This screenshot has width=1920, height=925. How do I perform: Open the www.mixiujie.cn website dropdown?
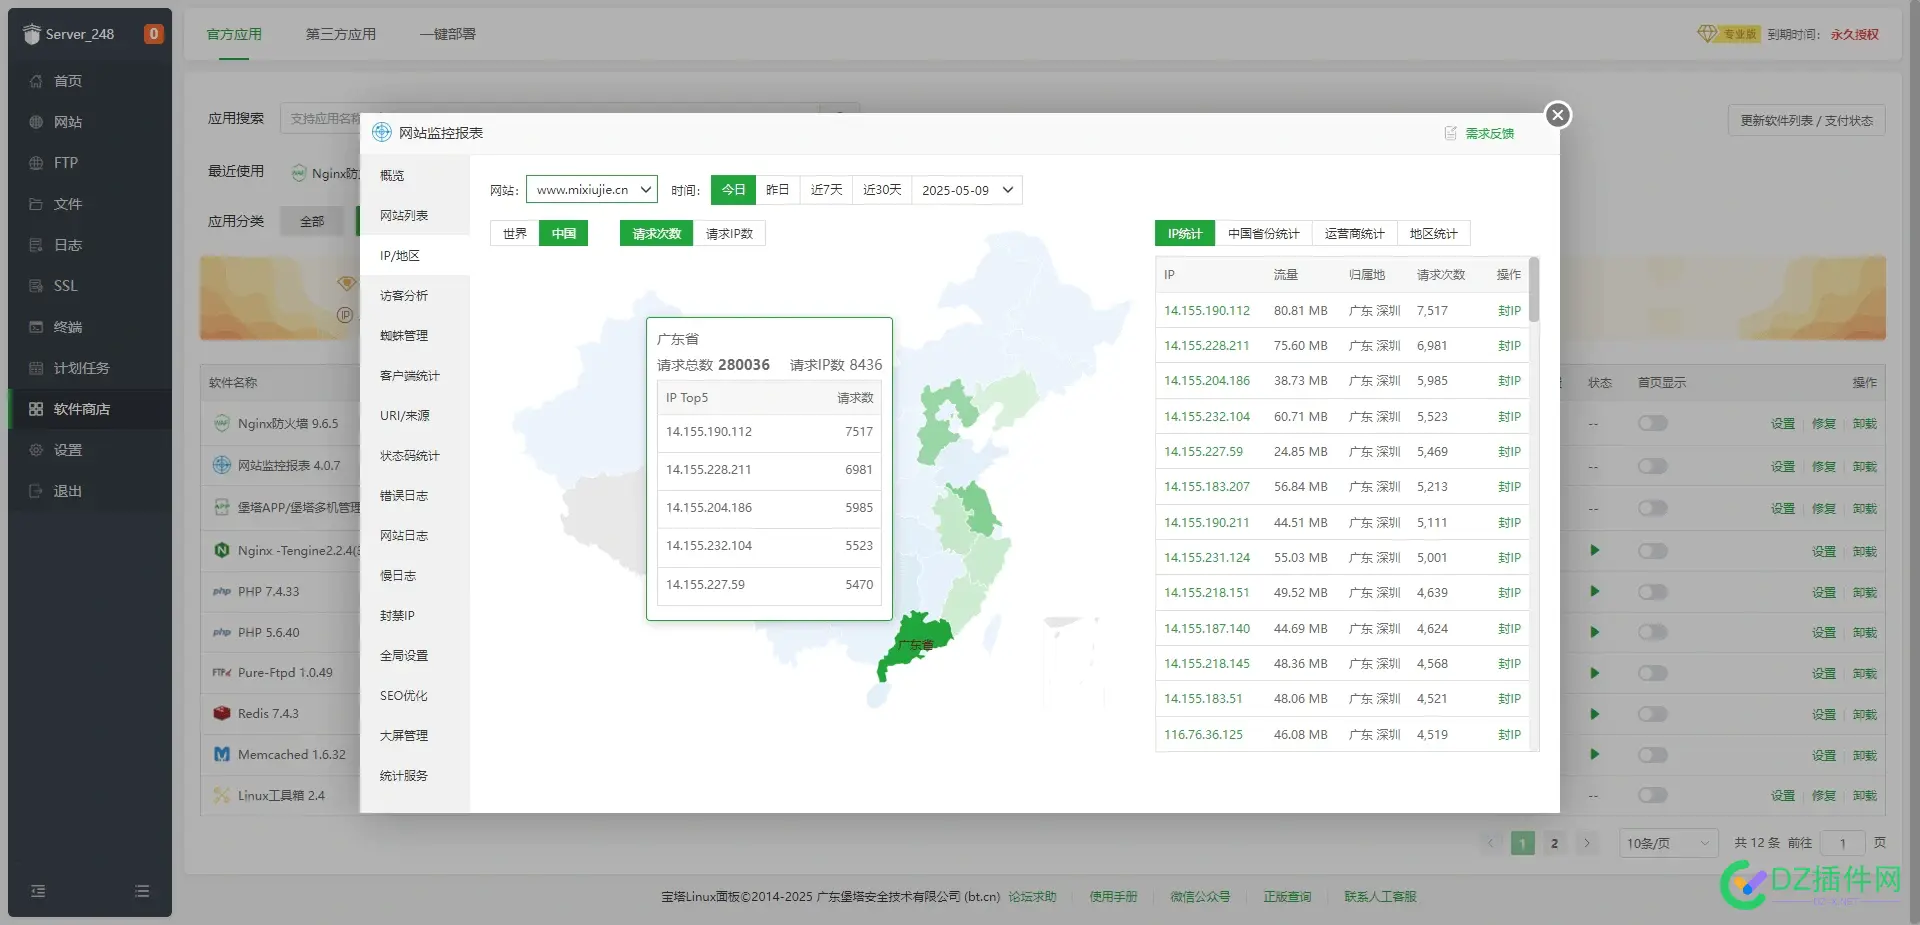592,190
